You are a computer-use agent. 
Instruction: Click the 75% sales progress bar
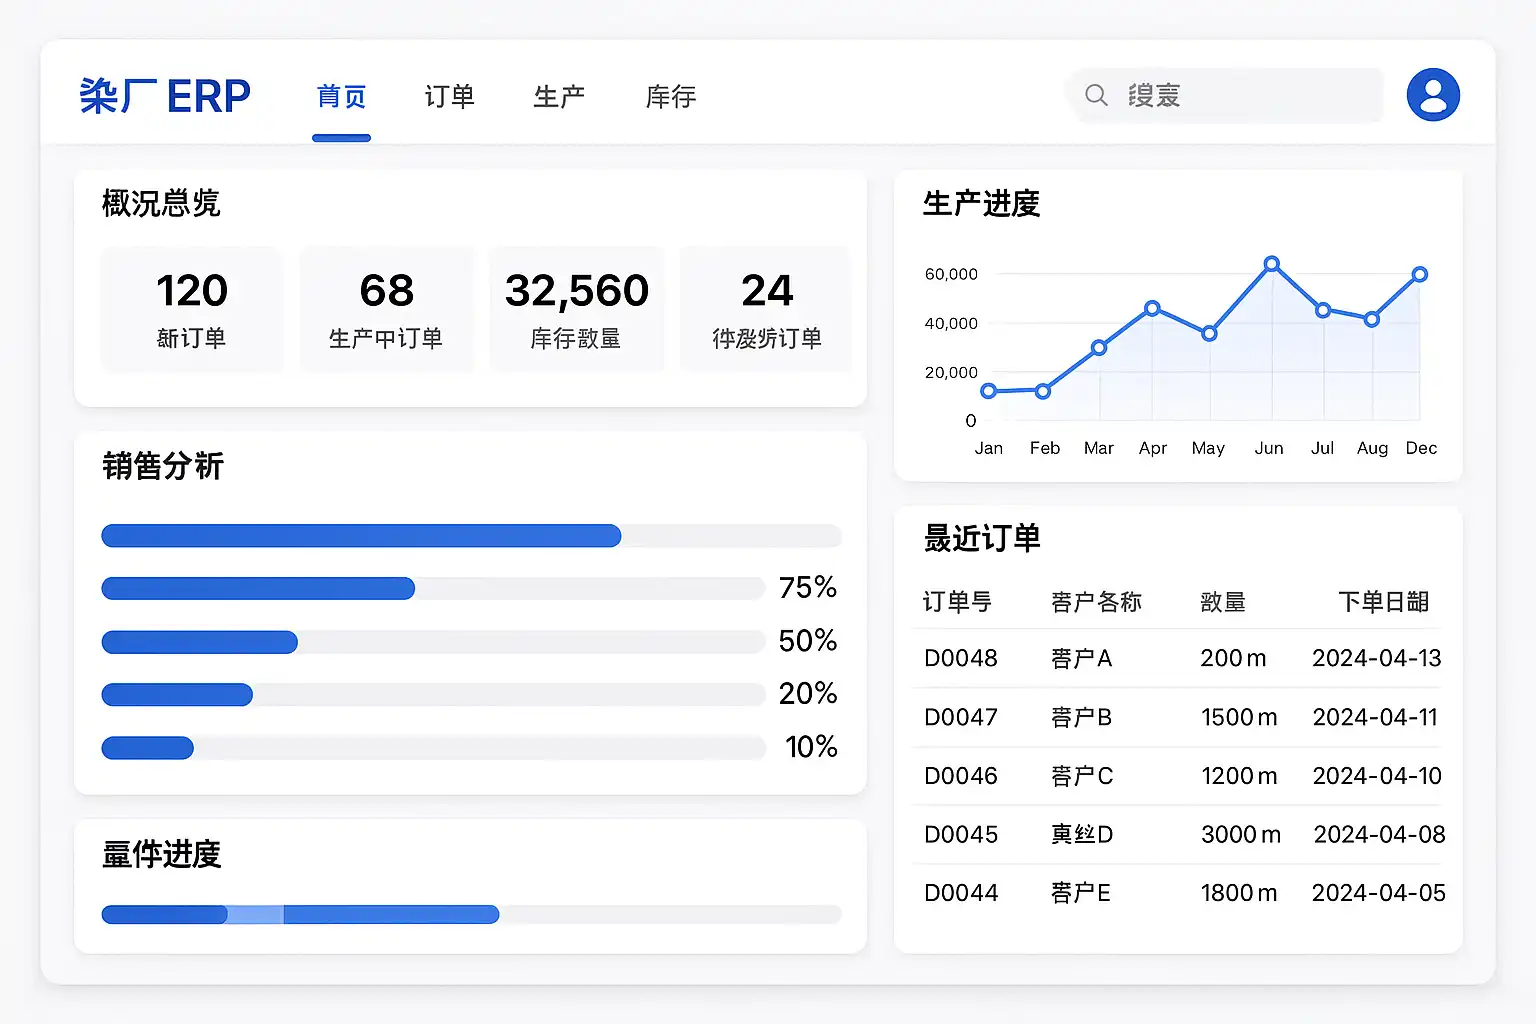point(433,588)
